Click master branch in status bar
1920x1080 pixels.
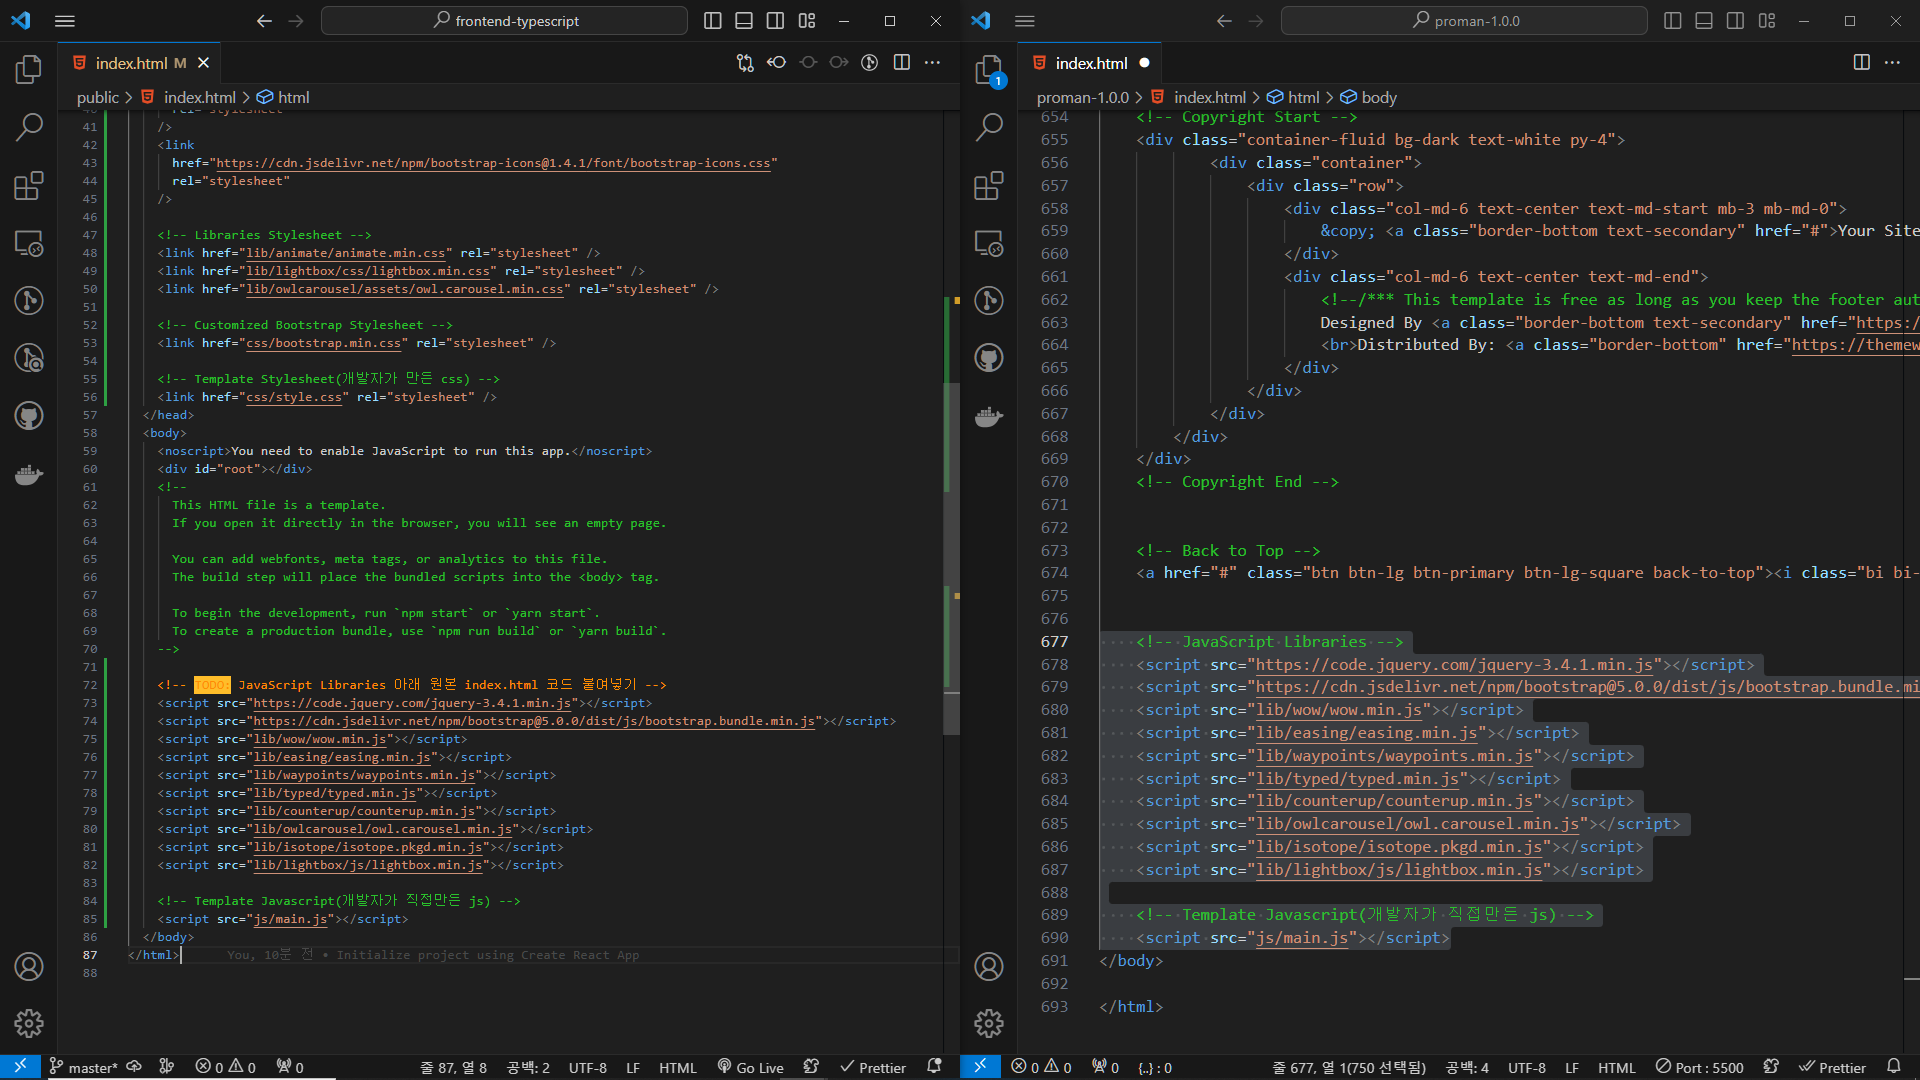pos(84,1067)
